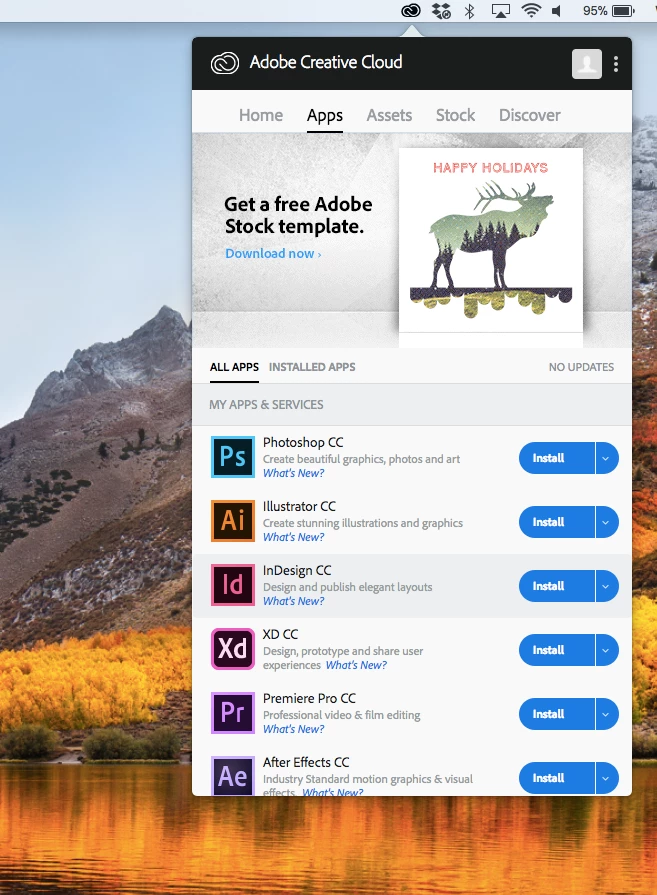Expand Photoshop install options dropdown arrow
This screenshot has width=657, height=895.
click(606, 458)
